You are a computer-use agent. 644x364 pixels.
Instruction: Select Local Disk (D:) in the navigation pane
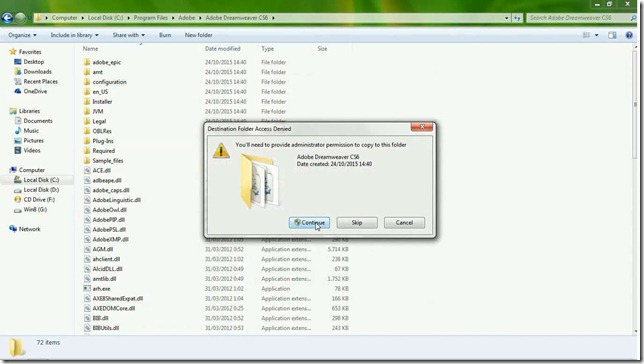(41, 190)
